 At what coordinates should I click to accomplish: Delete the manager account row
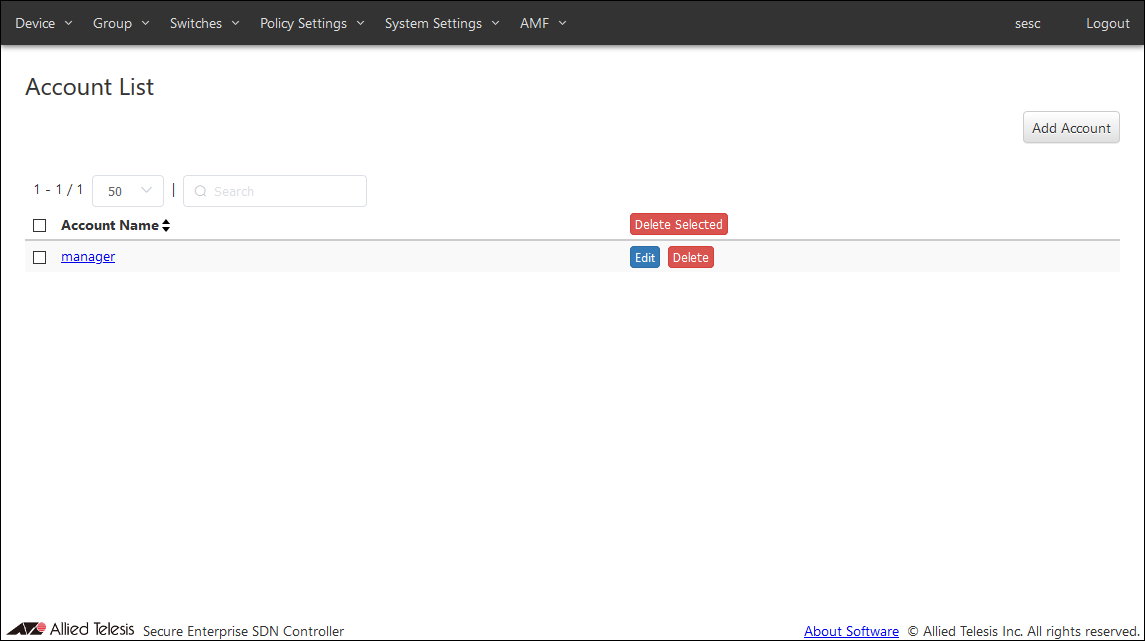point(690,258)
